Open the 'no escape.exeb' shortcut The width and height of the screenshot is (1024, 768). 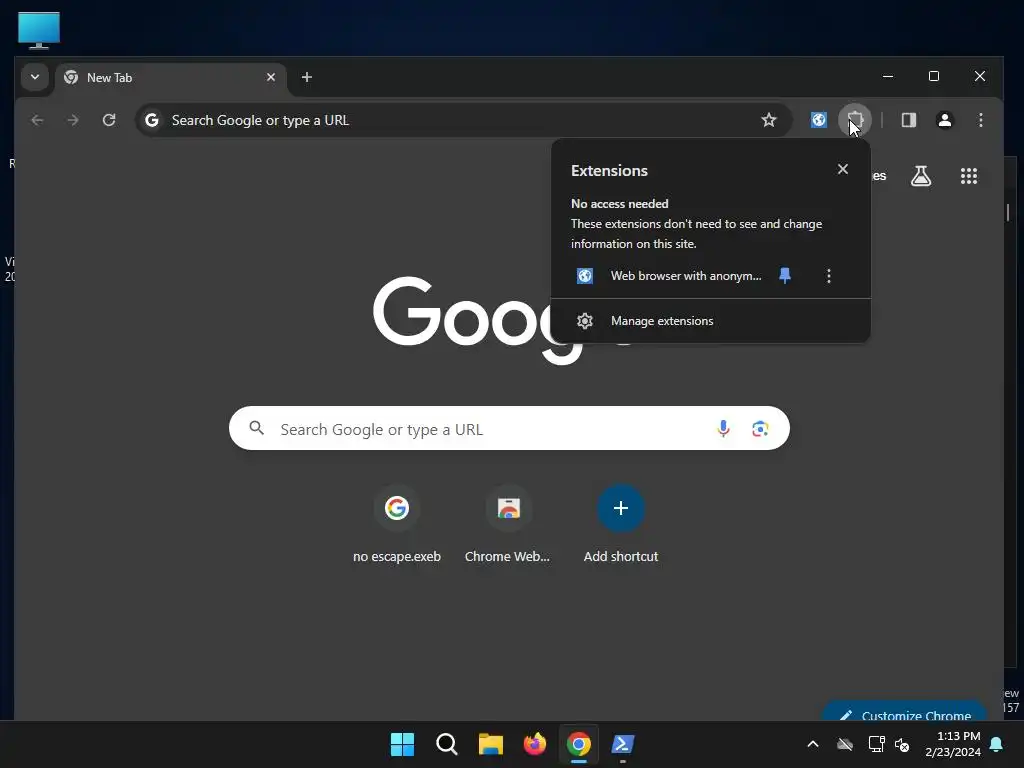pyautogui.click(x=396, y=524)
